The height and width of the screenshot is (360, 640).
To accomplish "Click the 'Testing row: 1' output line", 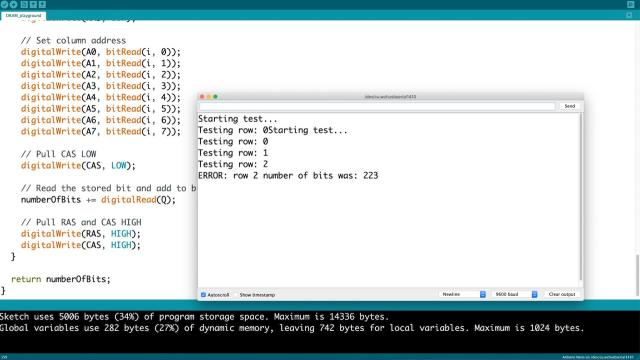I will coord(233,153).
